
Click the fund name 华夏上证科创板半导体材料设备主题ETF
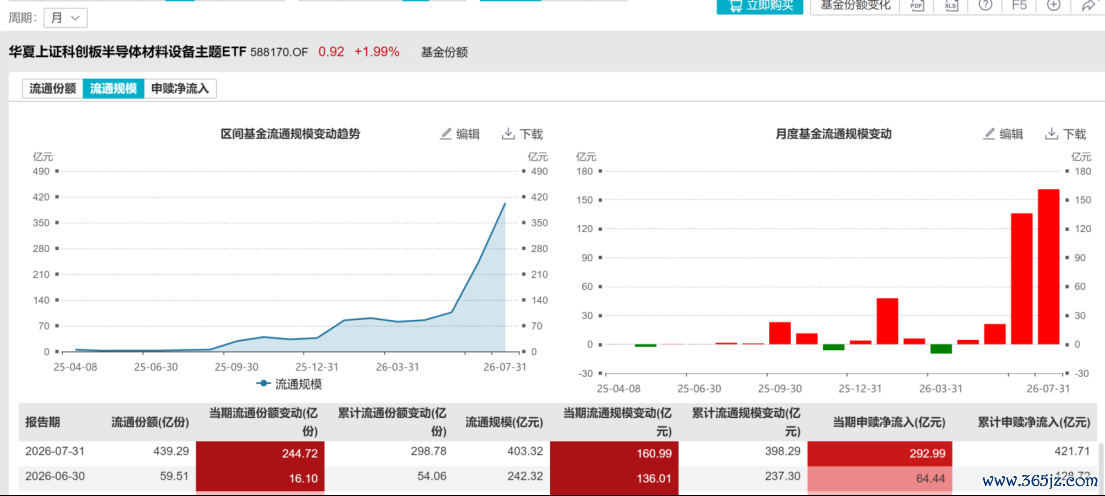point(127,51)
